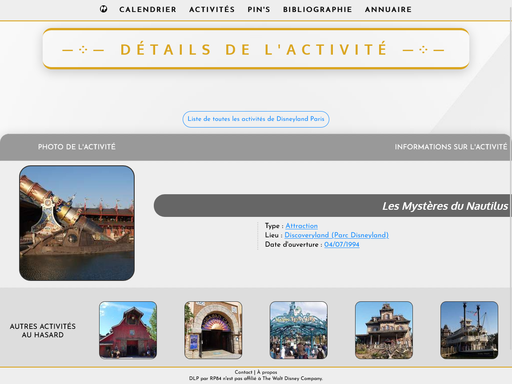
Task: Open the Nautilus submarine photo
Action: (x=77, y=223)
